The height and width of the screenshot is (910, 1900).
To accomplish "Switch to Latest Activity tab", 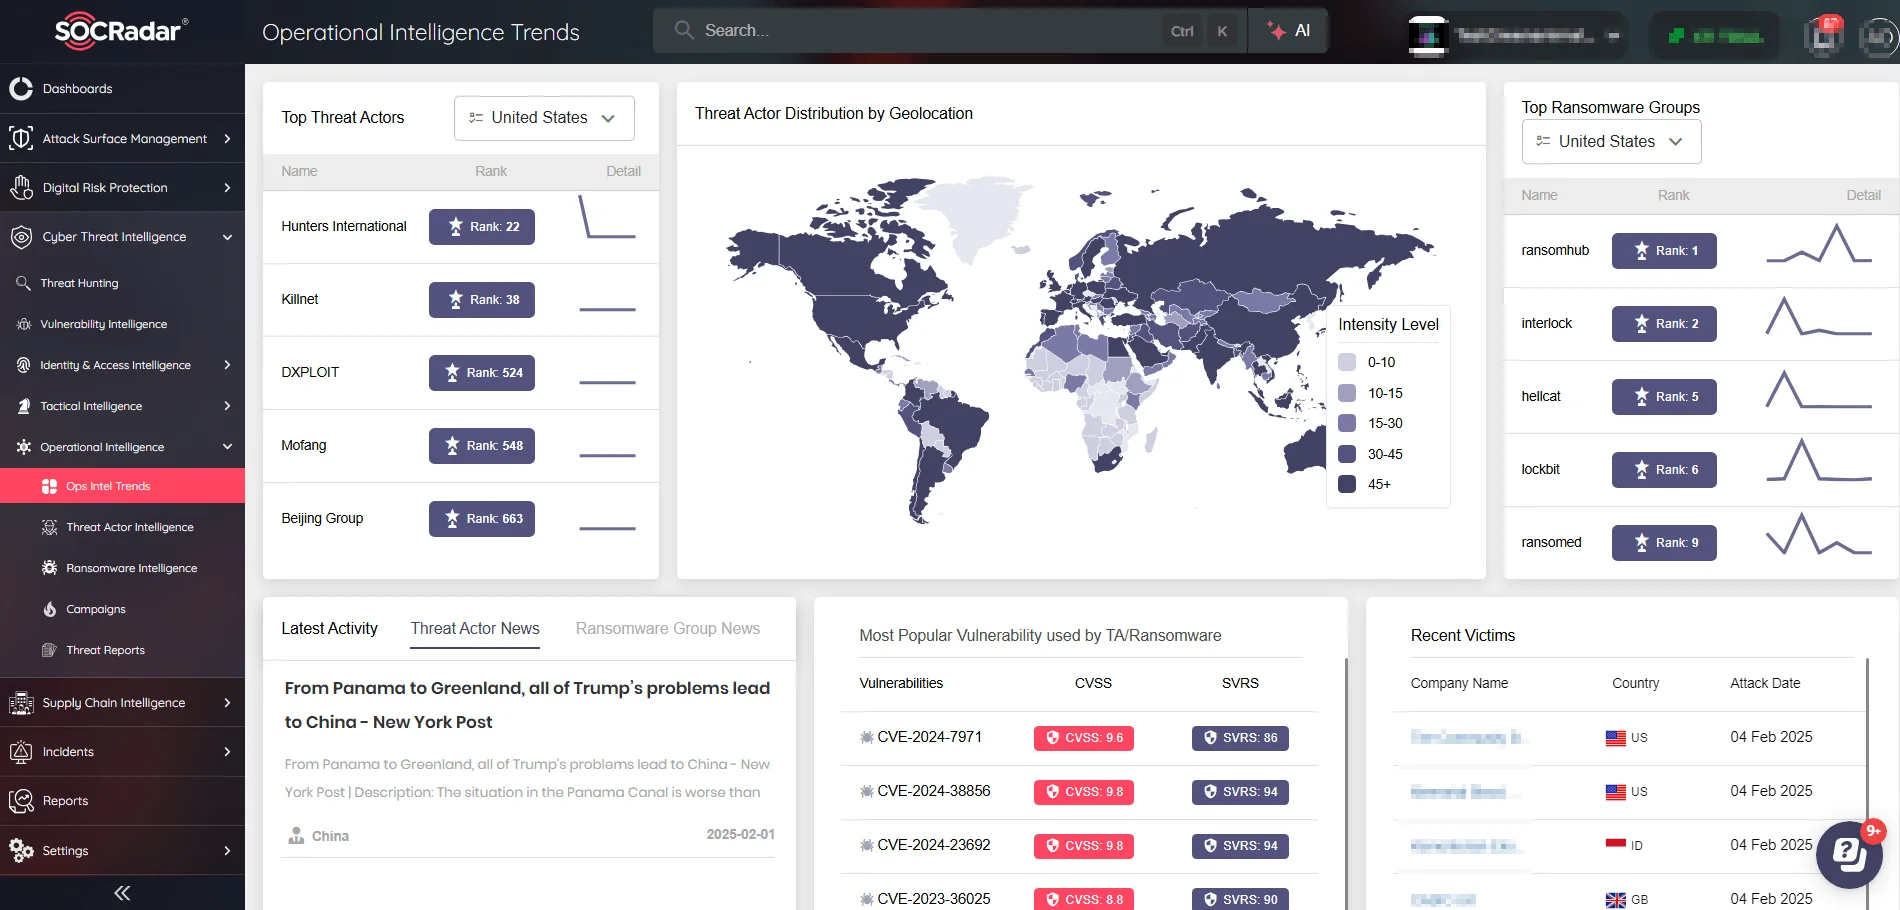I will tap(329, 628).
